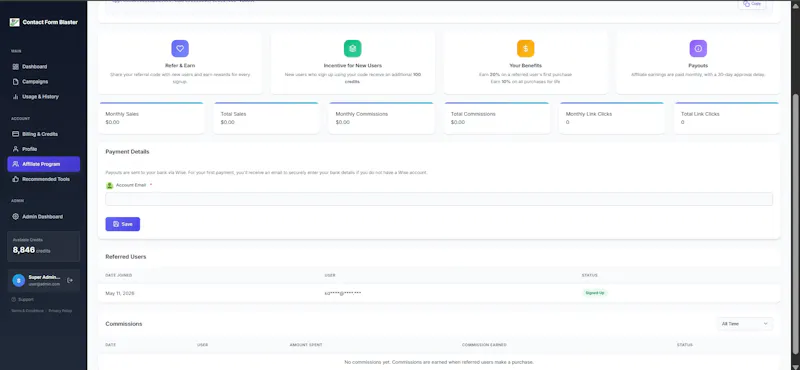Click the Super Admin account name
Image resolution: width=800 pixels, height=370 pixels.
44,277
